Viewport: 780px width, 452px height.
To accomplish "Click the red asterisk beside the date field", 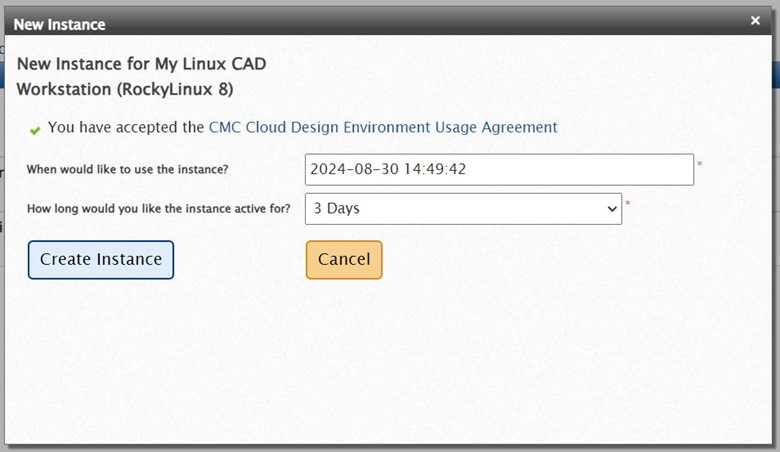I will [x=700, y=165].
